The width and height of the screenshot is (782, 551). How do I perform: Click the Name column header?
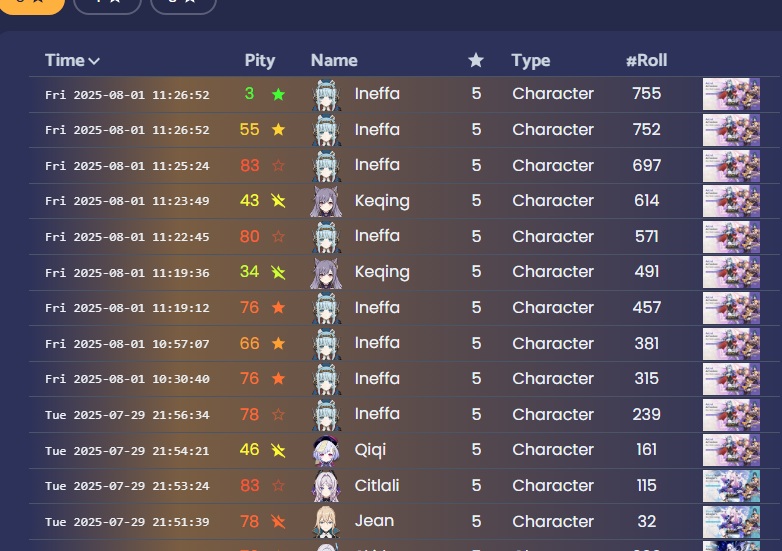tap(334, 60)
